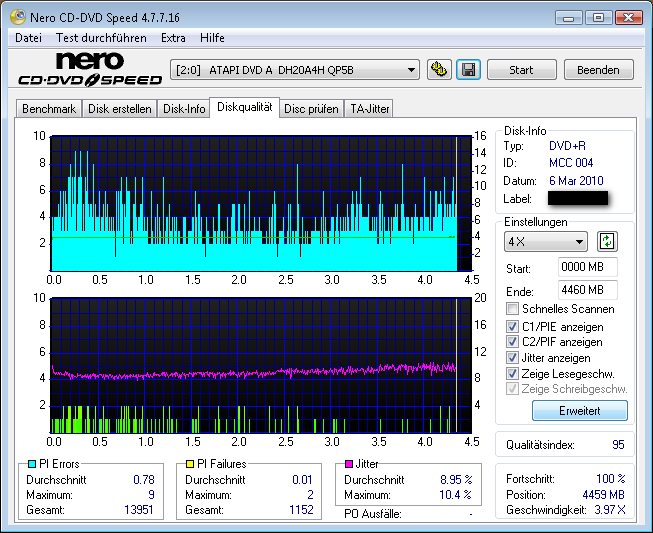Viewport: 653px width, 533px height.
Task: Click the date 6 Mar 2010
Action: tap(576, 181)
